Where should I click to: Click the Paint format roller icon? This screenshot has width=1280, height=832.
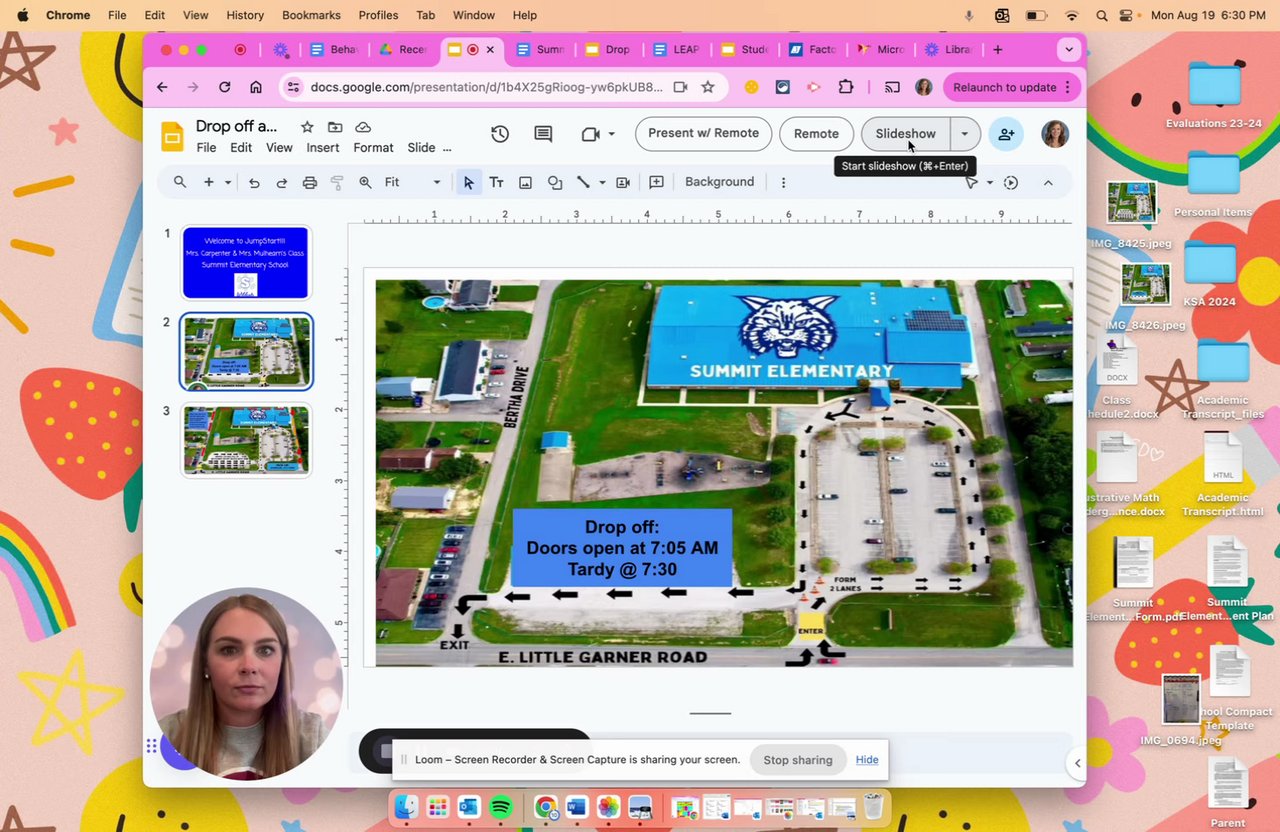click(337, 183)
